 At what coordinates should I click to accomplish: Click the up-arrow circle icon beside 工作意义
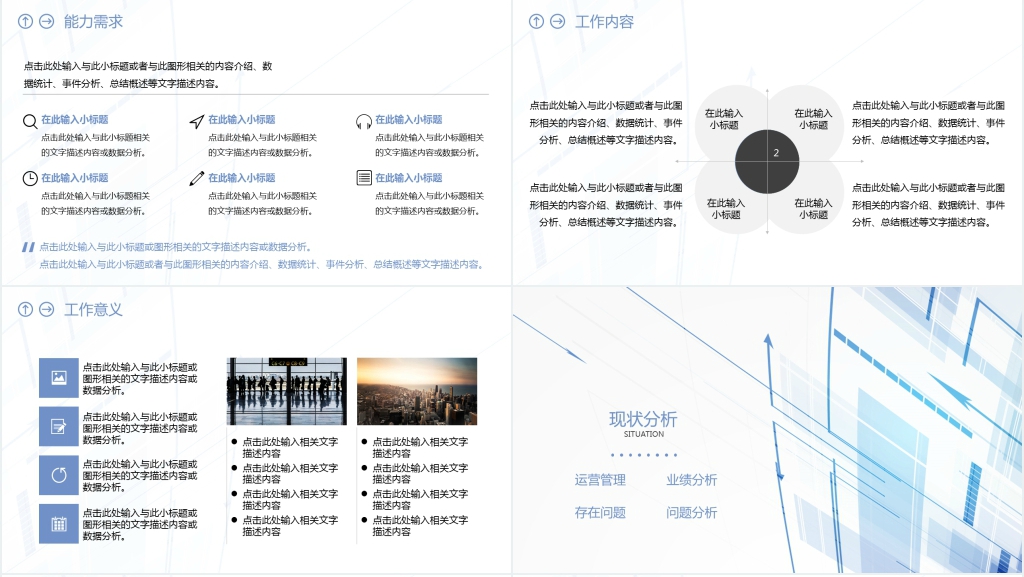[x=25, y=309]
